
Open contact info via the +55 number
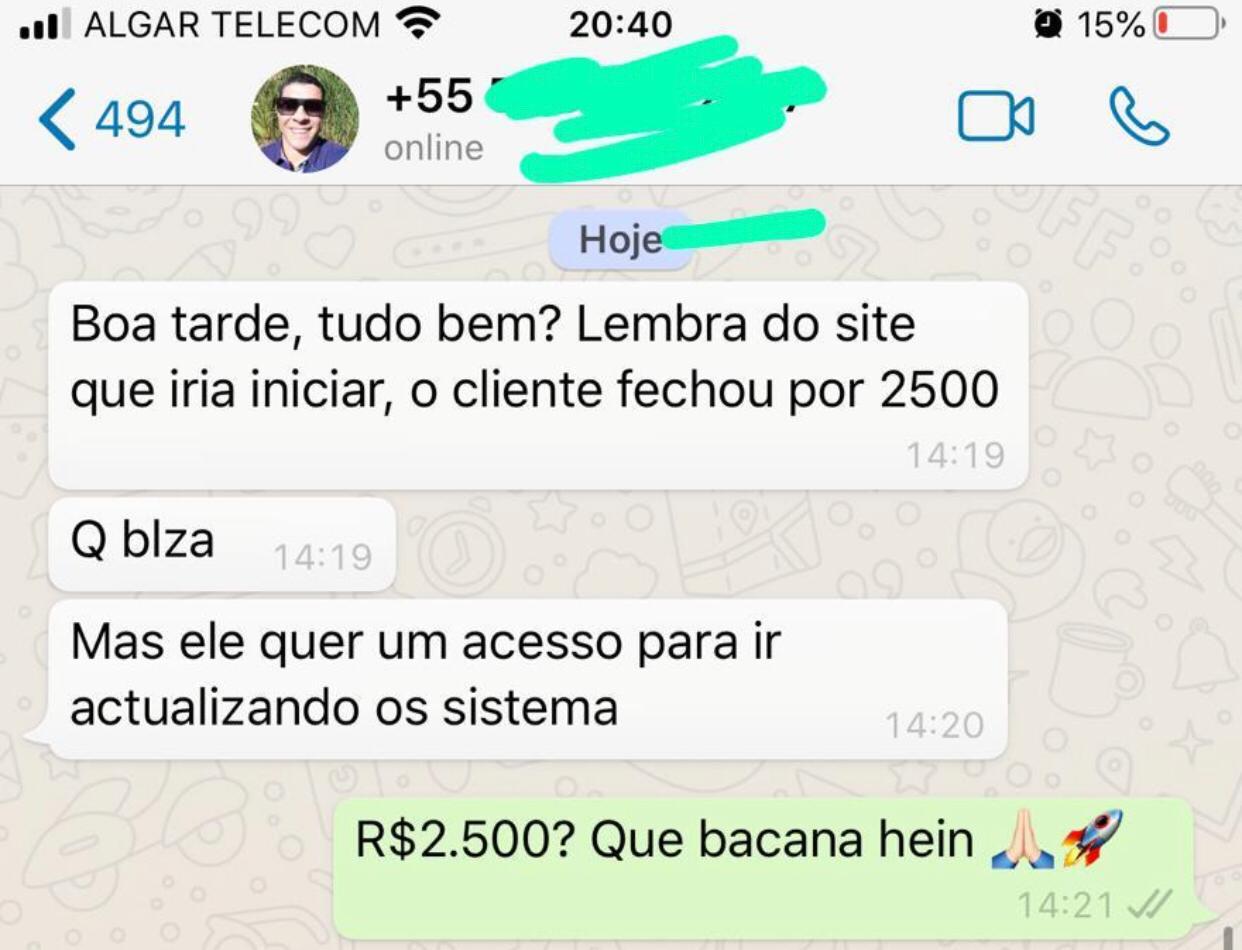point(429,97)
